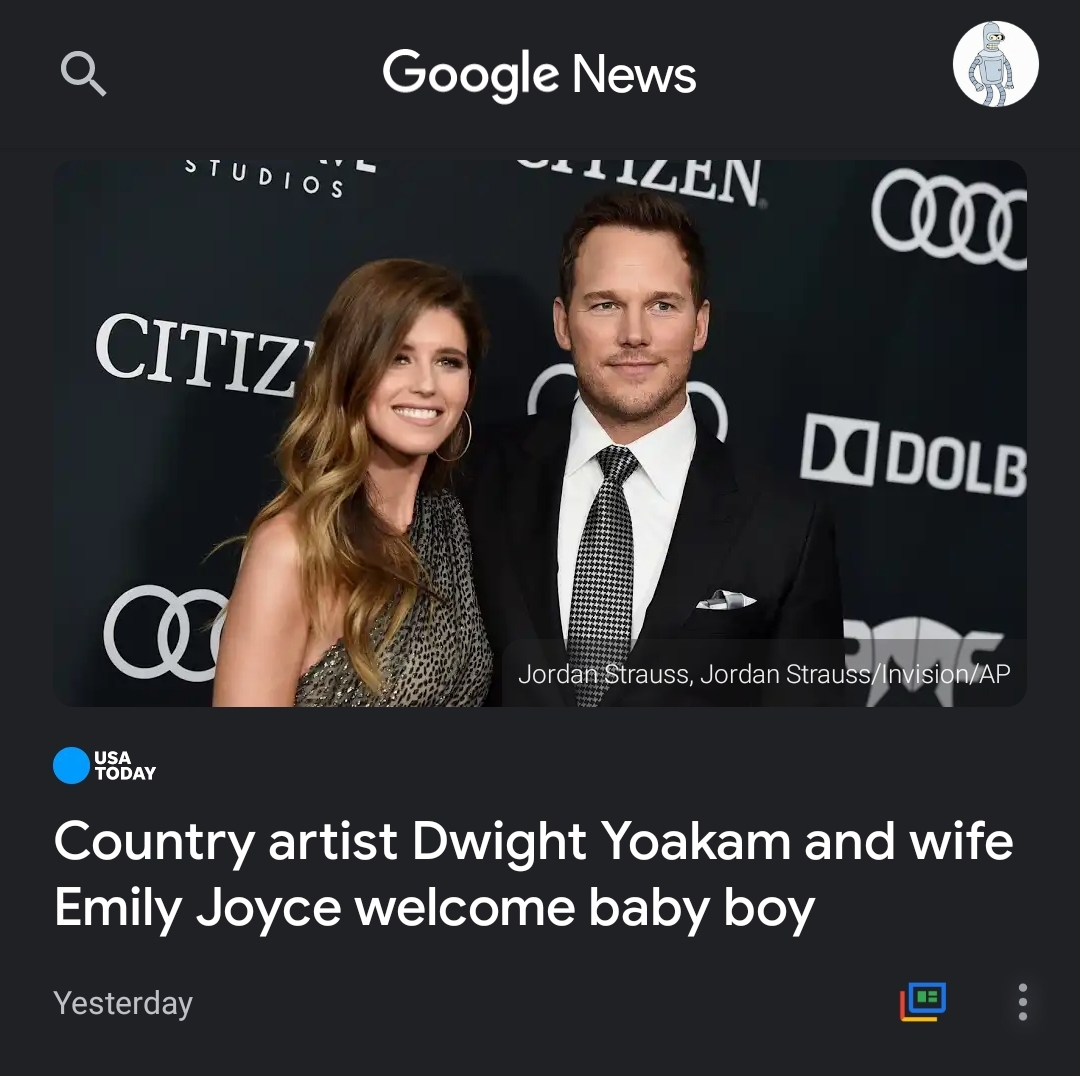Tap the blue USA Today circle logo
Screen dimensions: 1080x1076
pos(71,765)
